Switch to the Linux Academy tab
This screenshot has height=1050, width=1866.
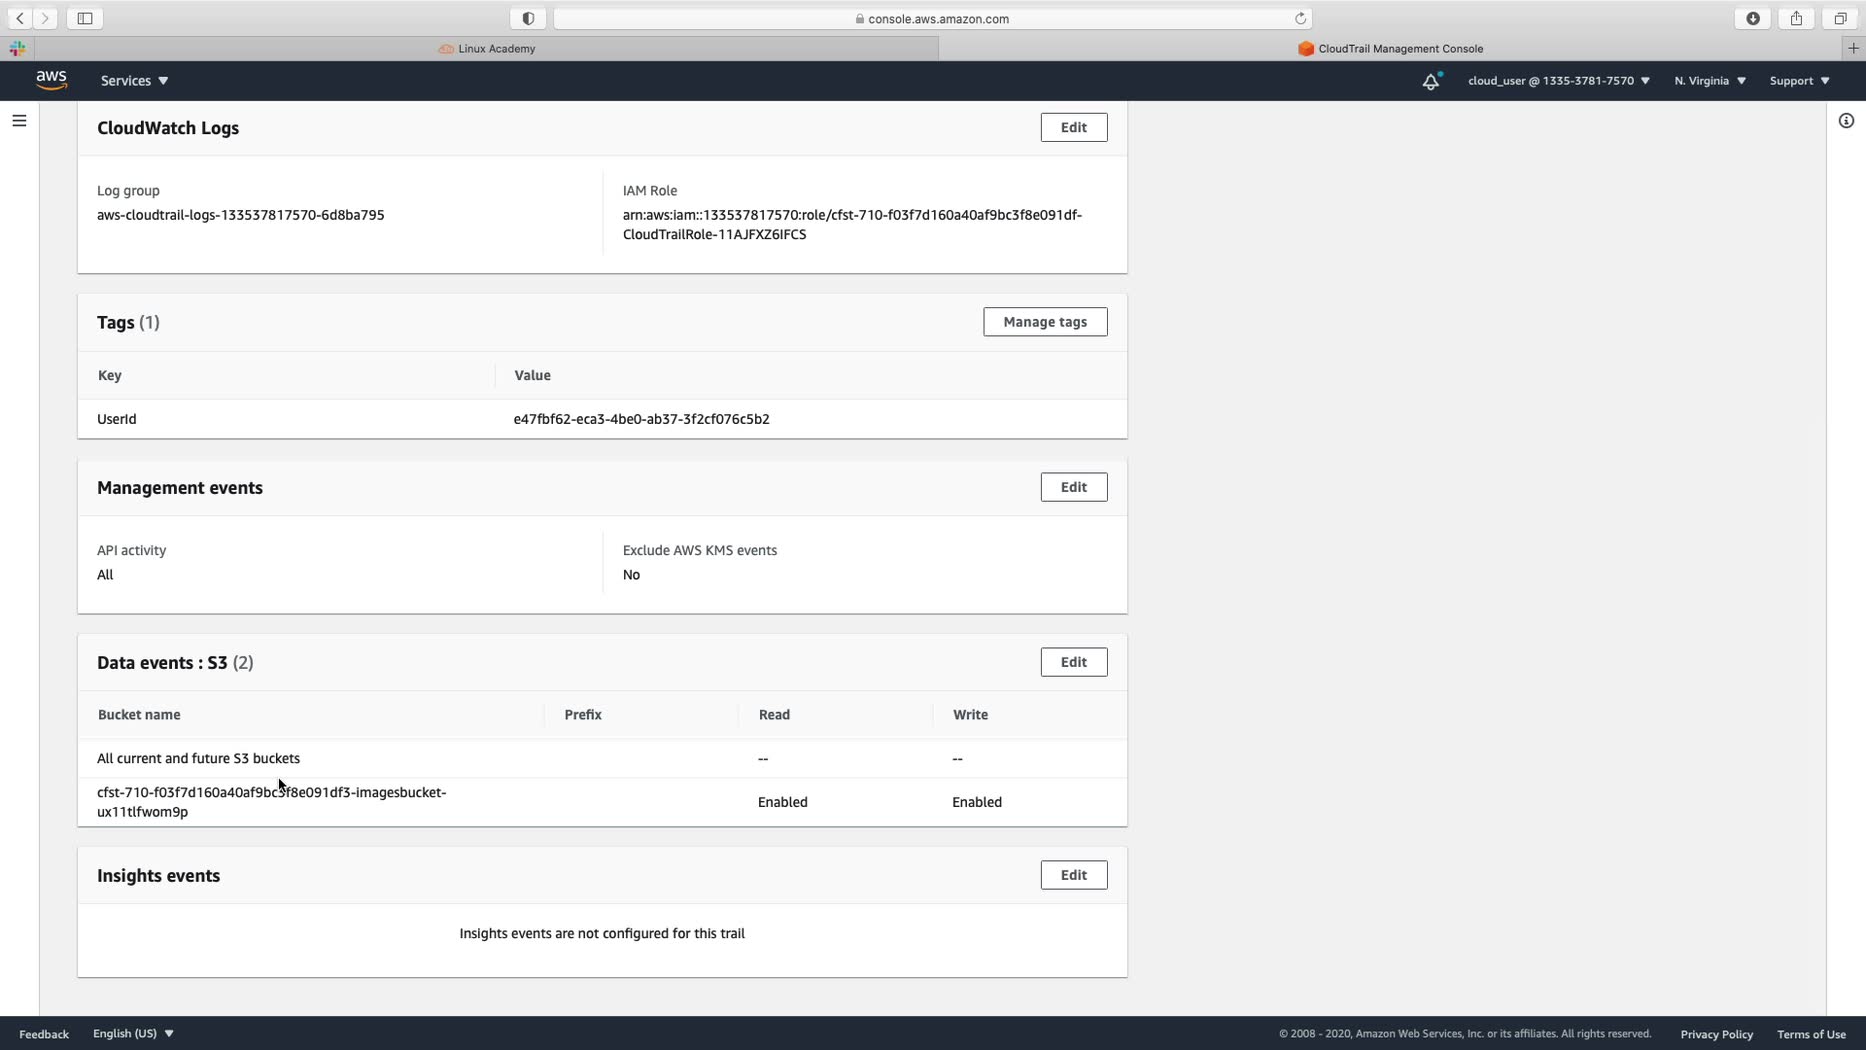tap(487, 48)
